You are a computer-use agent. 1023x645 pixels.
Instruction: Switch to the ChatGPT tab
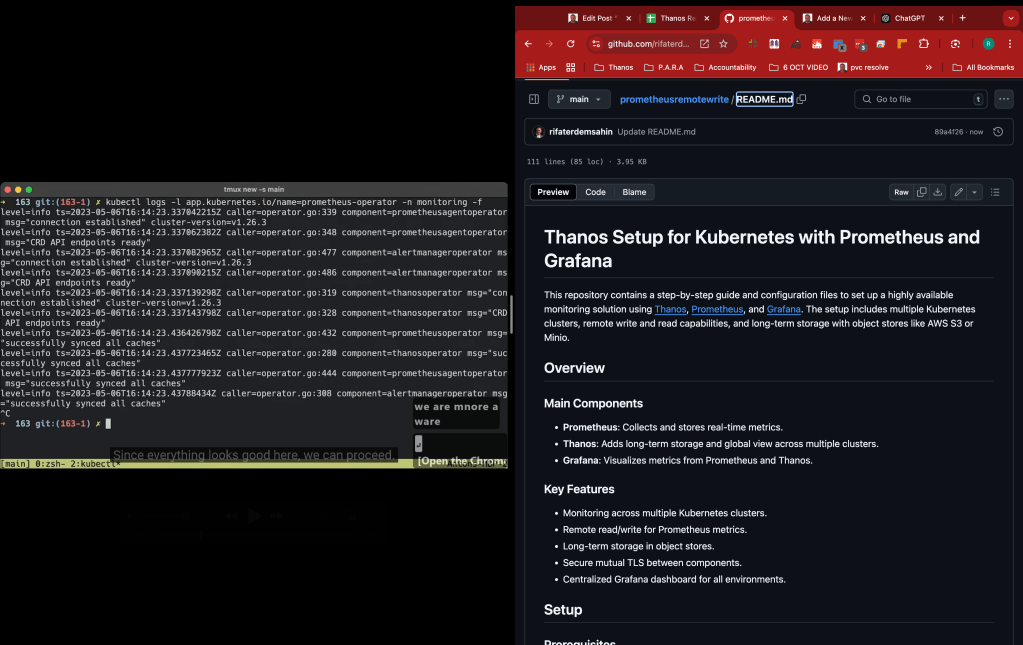click(x=907, y=18)
